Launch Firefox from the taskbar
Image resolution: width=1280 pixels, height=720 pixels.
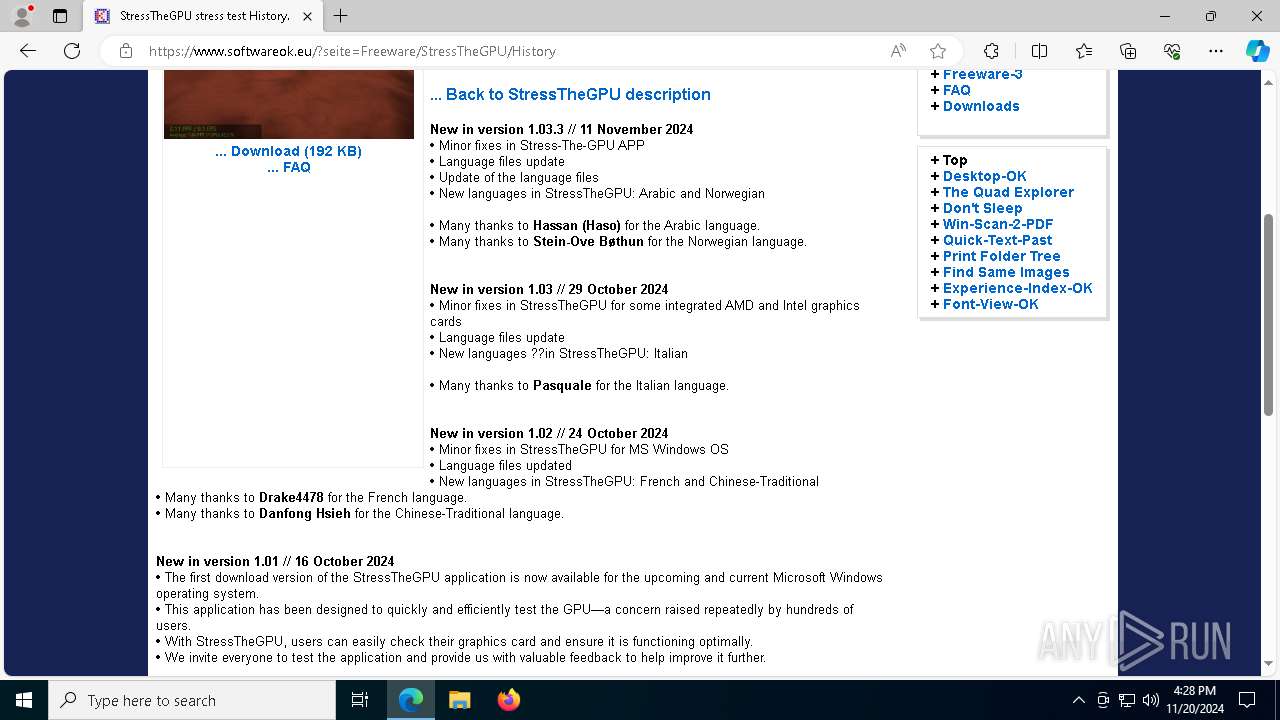508,700
